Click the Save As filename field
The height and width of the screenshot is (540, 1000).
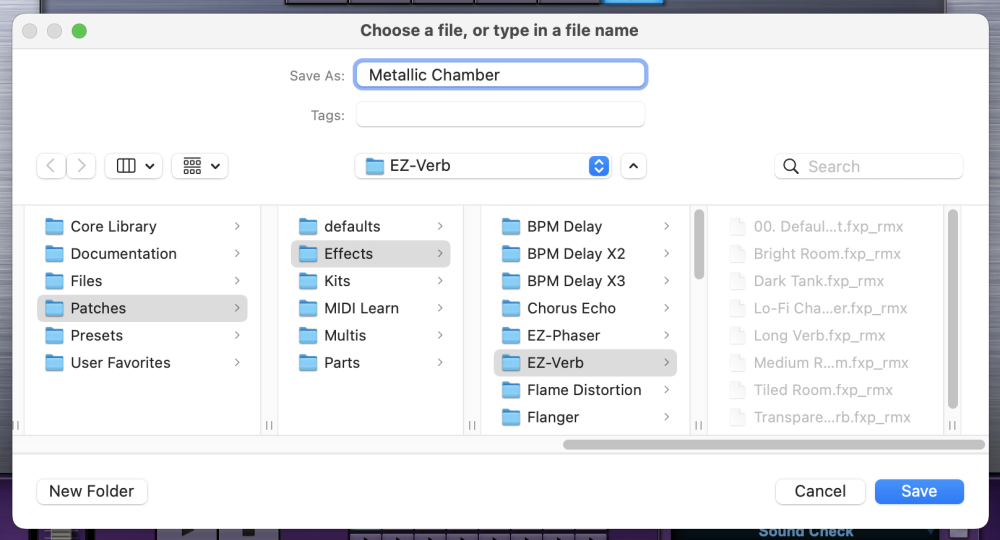(500, 75)
